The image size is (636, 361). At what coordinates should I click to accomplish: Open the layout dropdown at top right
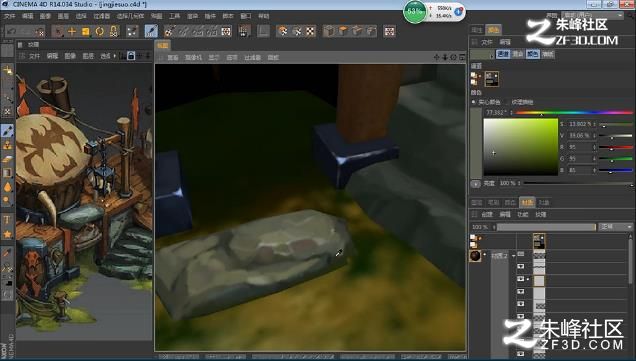593,15
